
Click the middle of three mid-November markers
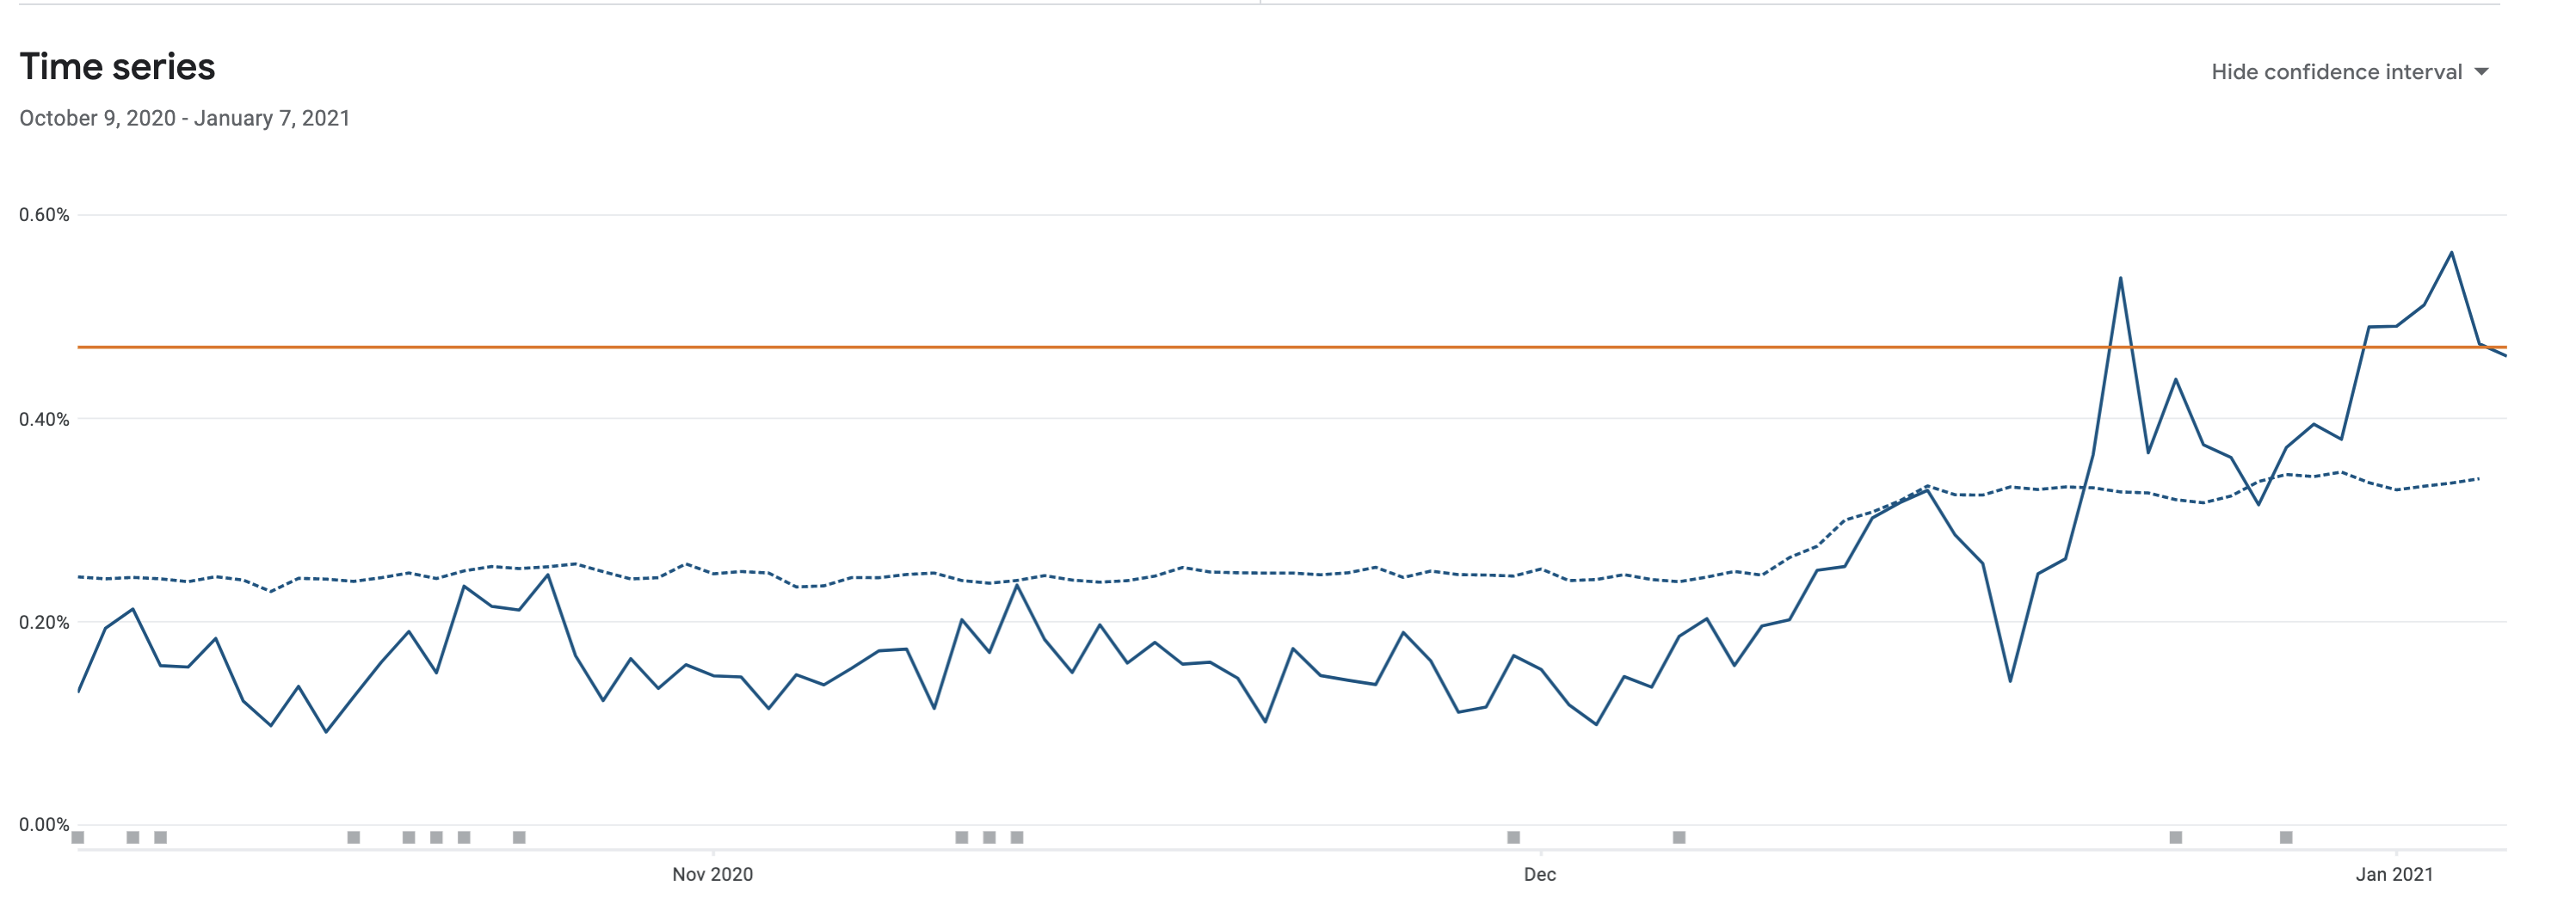(989, 837)
